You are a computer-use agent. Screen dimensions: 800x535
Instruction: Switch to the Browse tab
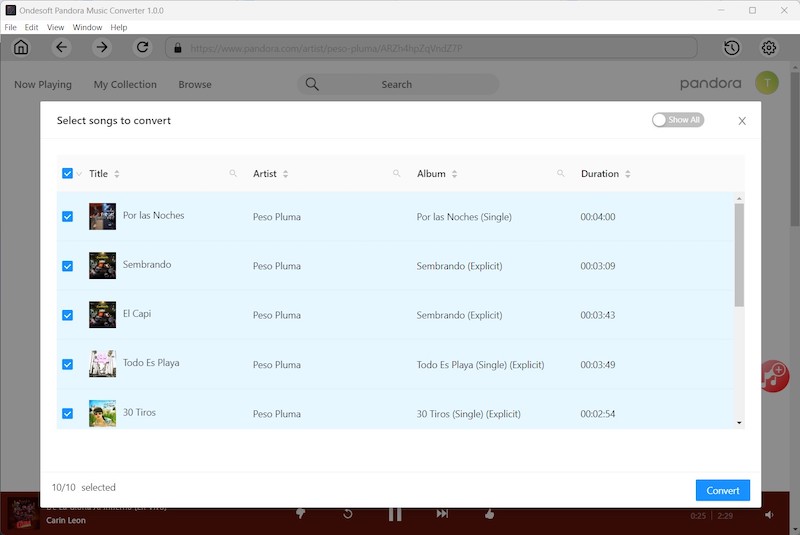[195, 85]
